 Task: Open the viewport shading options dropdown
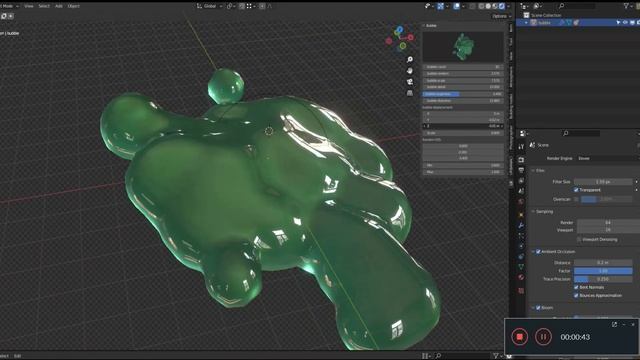pyautogui.click(x=509, y=6)
